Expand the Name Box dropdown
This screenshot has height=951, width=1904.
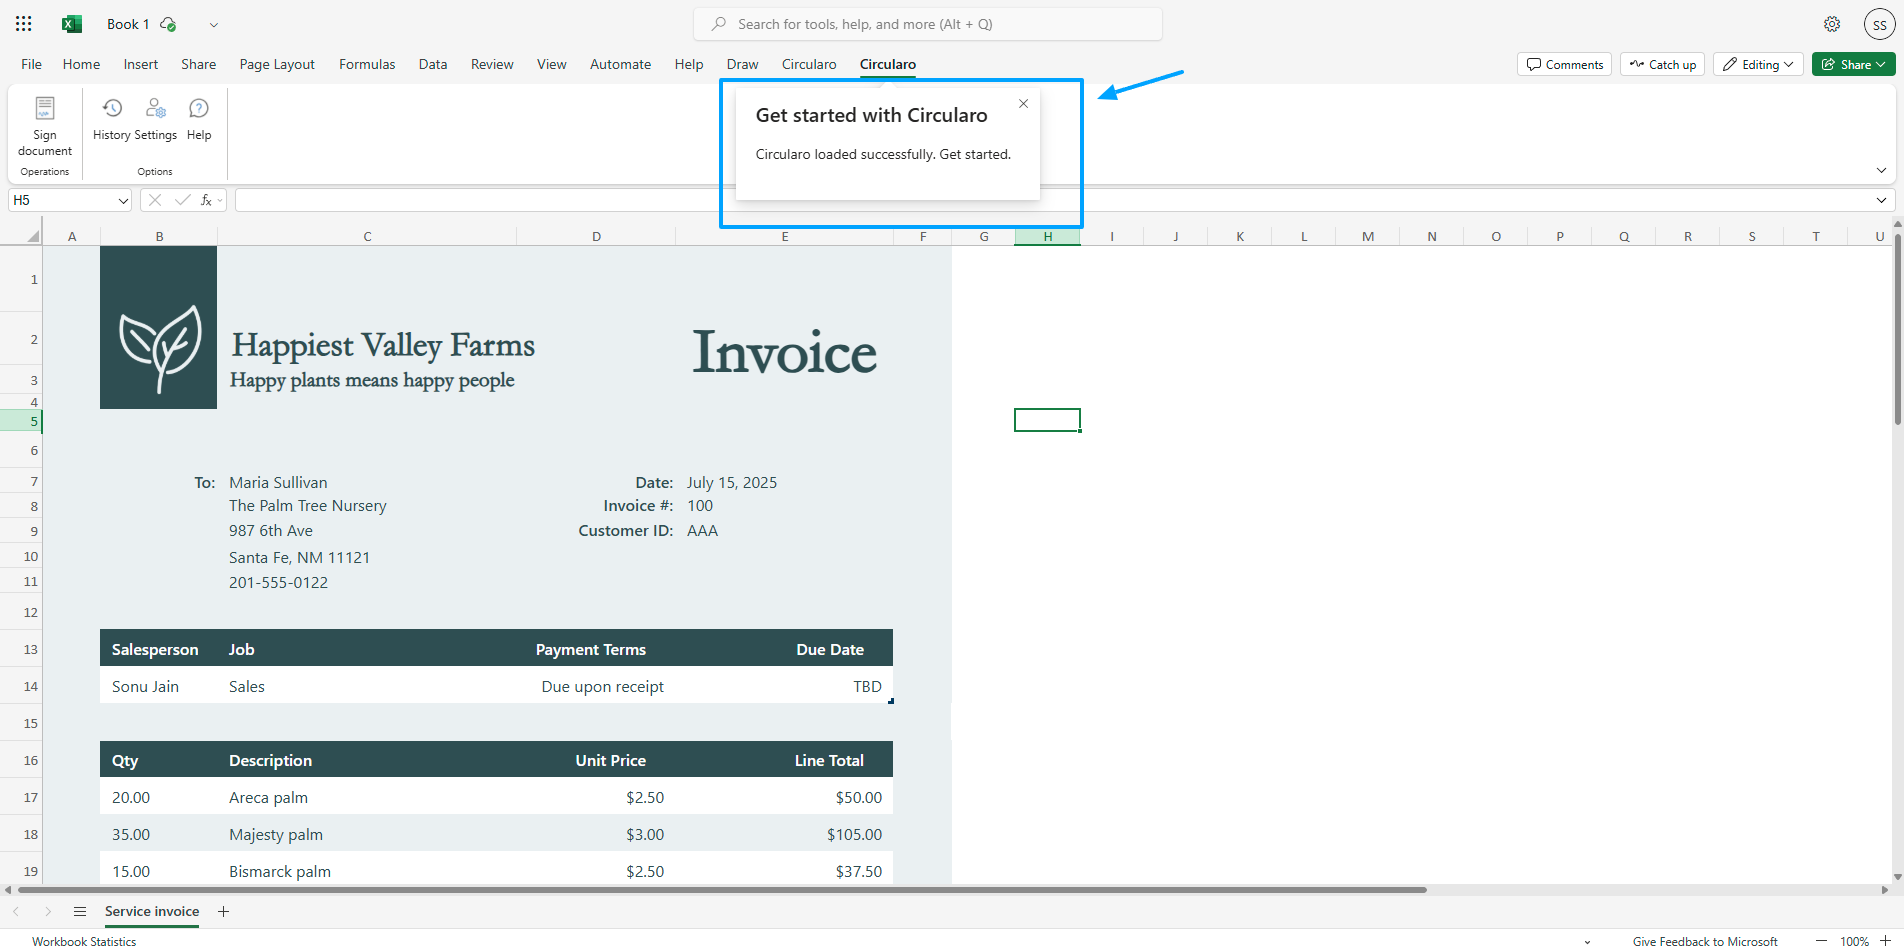pyautogui.click(x=123, y=200)
